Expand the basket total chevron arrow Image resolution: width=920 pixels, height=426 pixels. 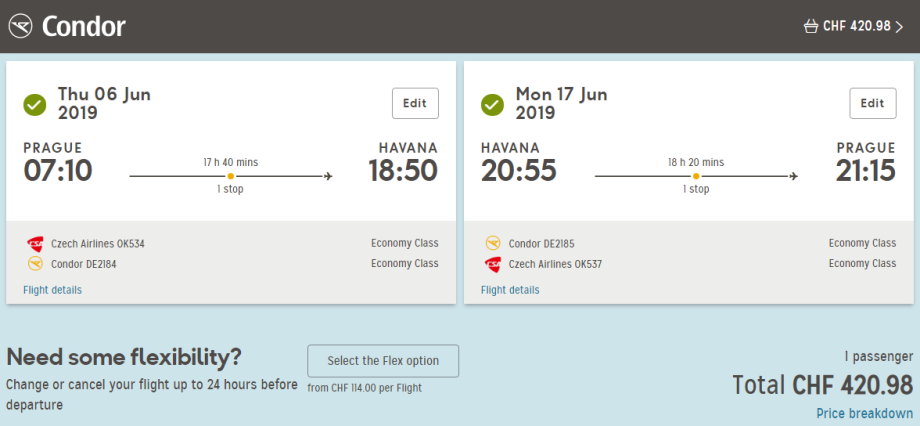pos(900,27)
